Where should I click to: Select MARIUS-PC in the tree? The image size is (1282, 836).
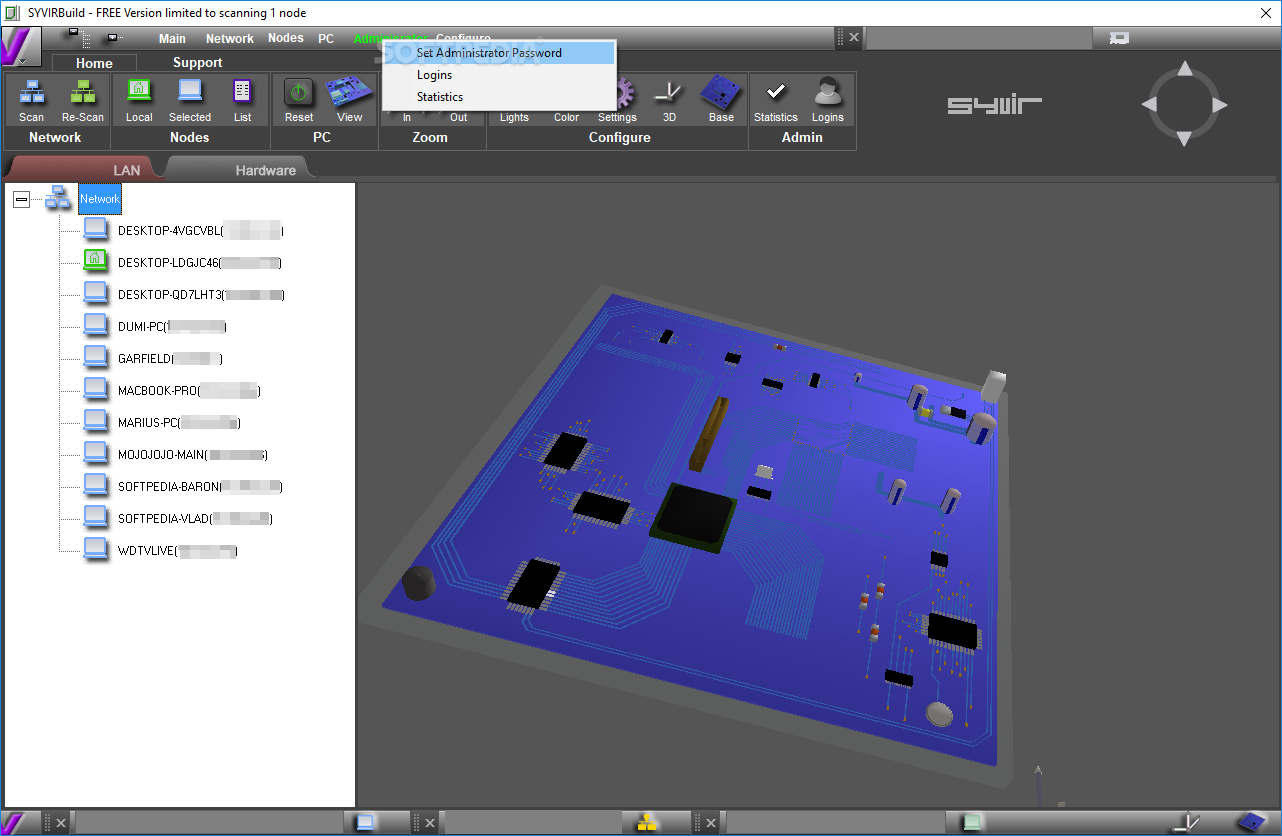pyautogui.click(x=179, y=423)
